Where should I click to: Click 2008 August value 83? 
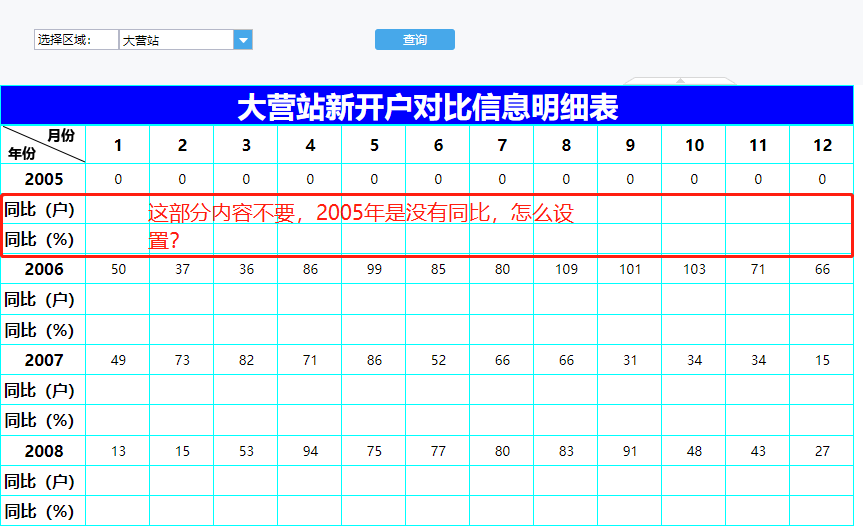[x=566, y=451]
